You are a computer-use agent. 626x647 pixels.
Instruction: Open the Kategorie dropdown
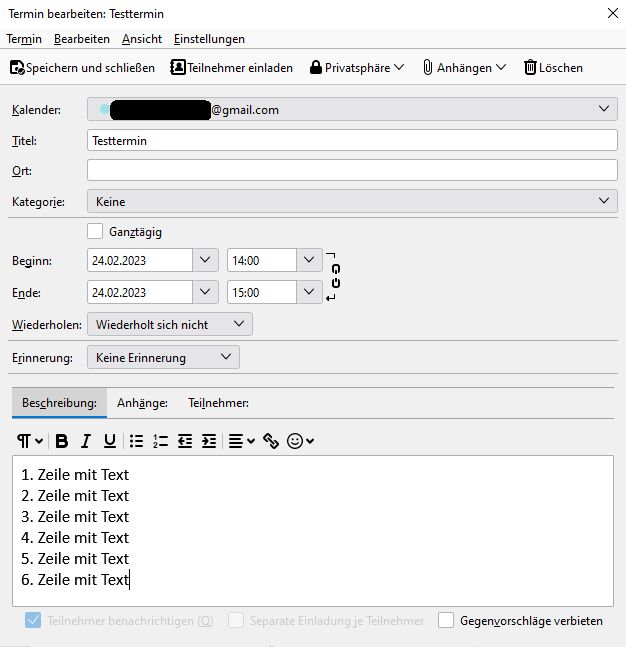click(352, 201)
